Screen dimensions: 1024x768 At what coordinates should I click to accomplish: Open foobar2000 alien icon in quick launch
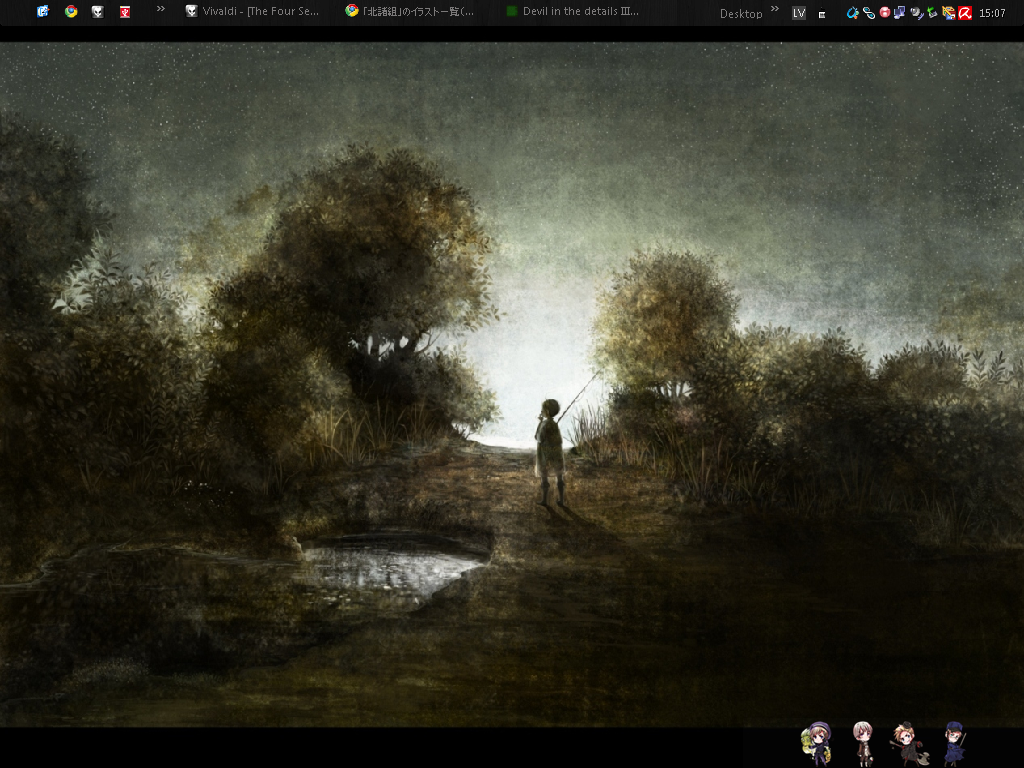coord(97,11)
